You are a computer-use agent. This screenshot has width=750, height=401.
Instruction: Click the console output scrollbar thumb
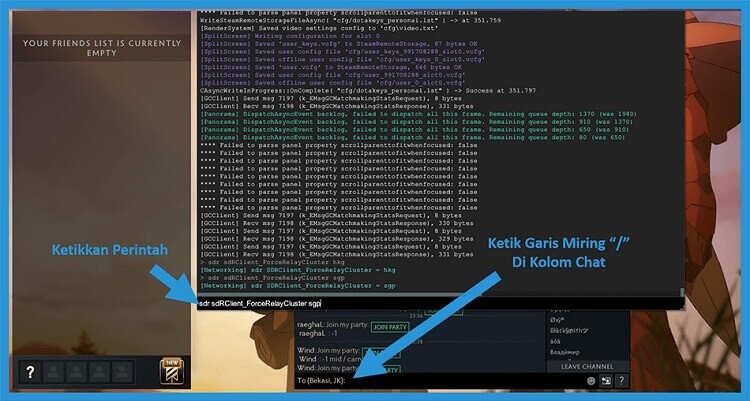682,291
